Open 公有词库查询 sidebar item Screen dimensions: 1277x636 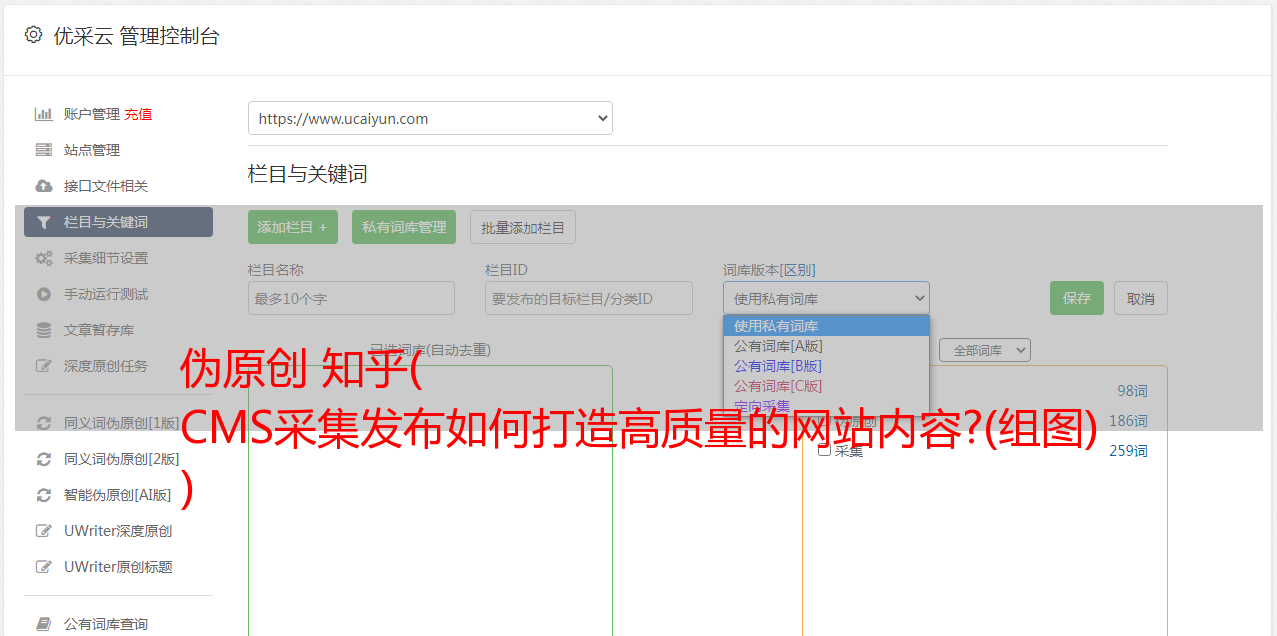click(x=106, y=624)
